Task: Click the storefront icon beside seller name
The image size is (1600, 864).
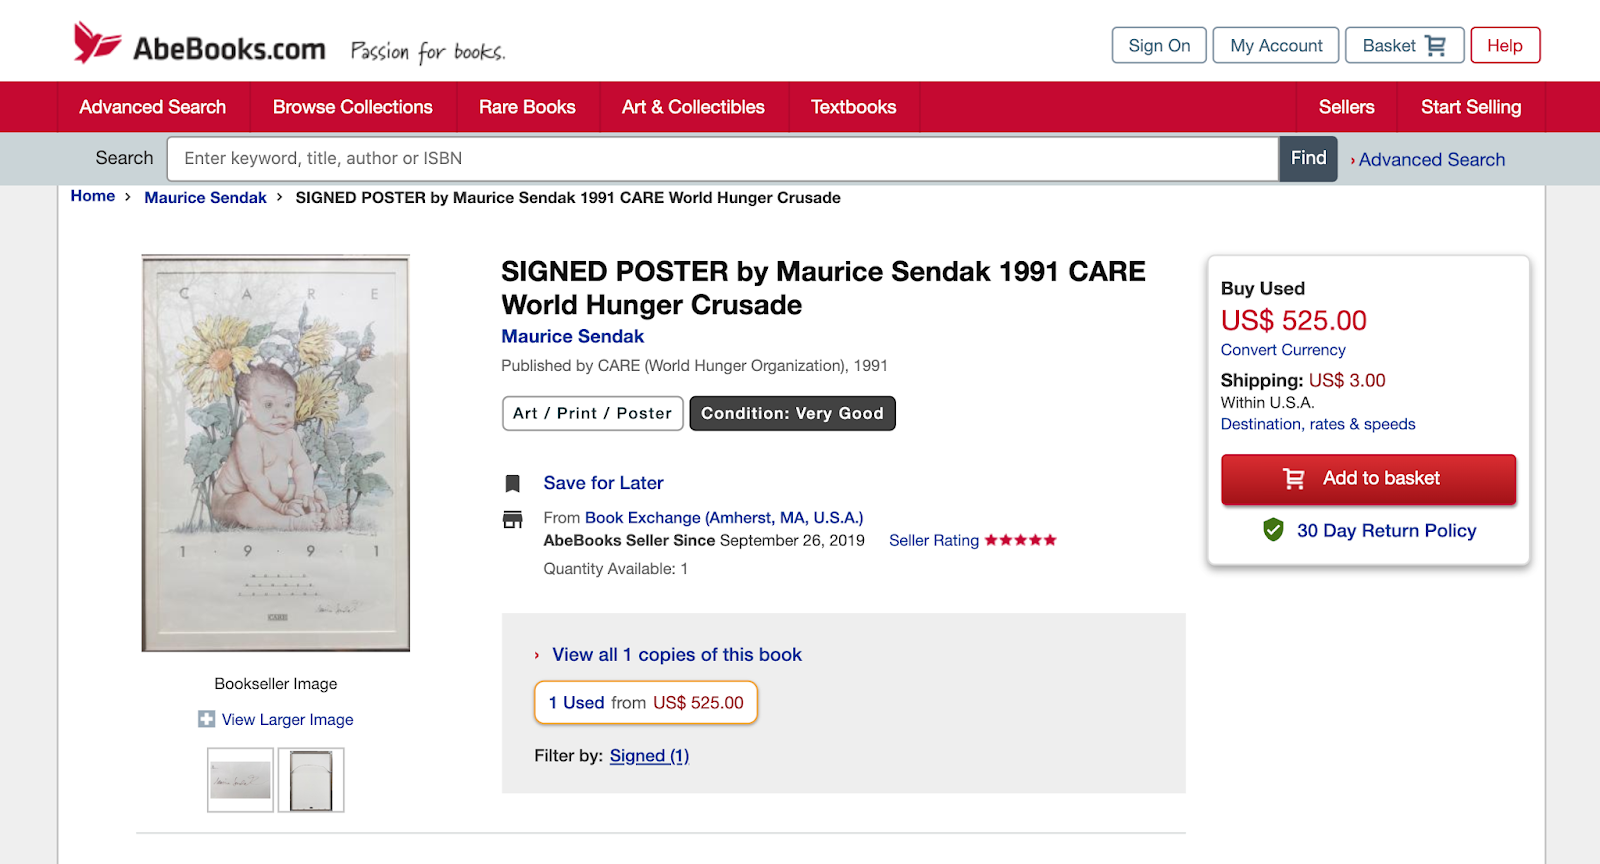Action: (512, 519)
